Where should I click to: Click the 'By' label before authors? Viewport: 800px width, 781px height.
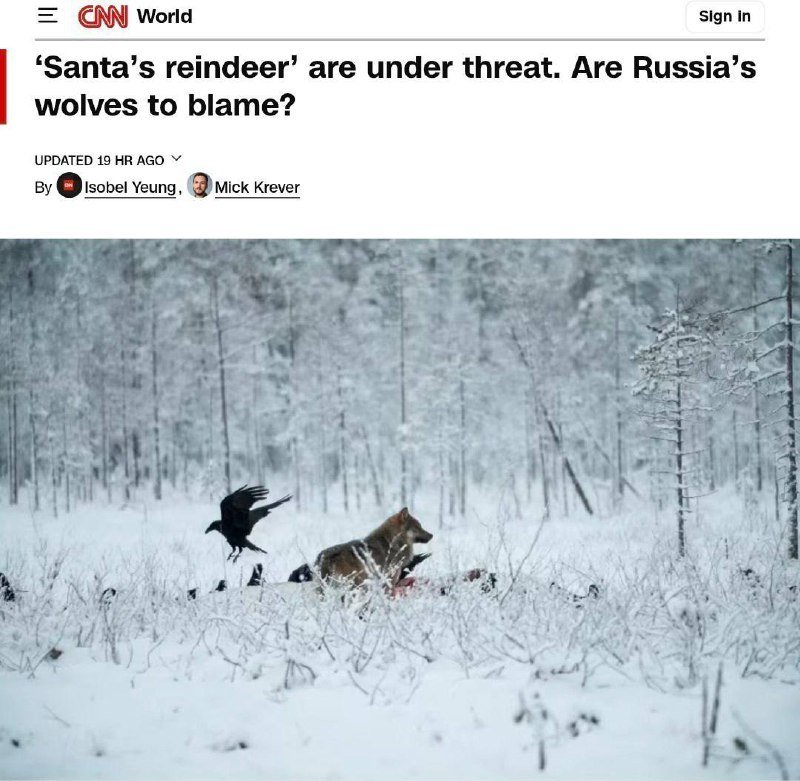43,187
